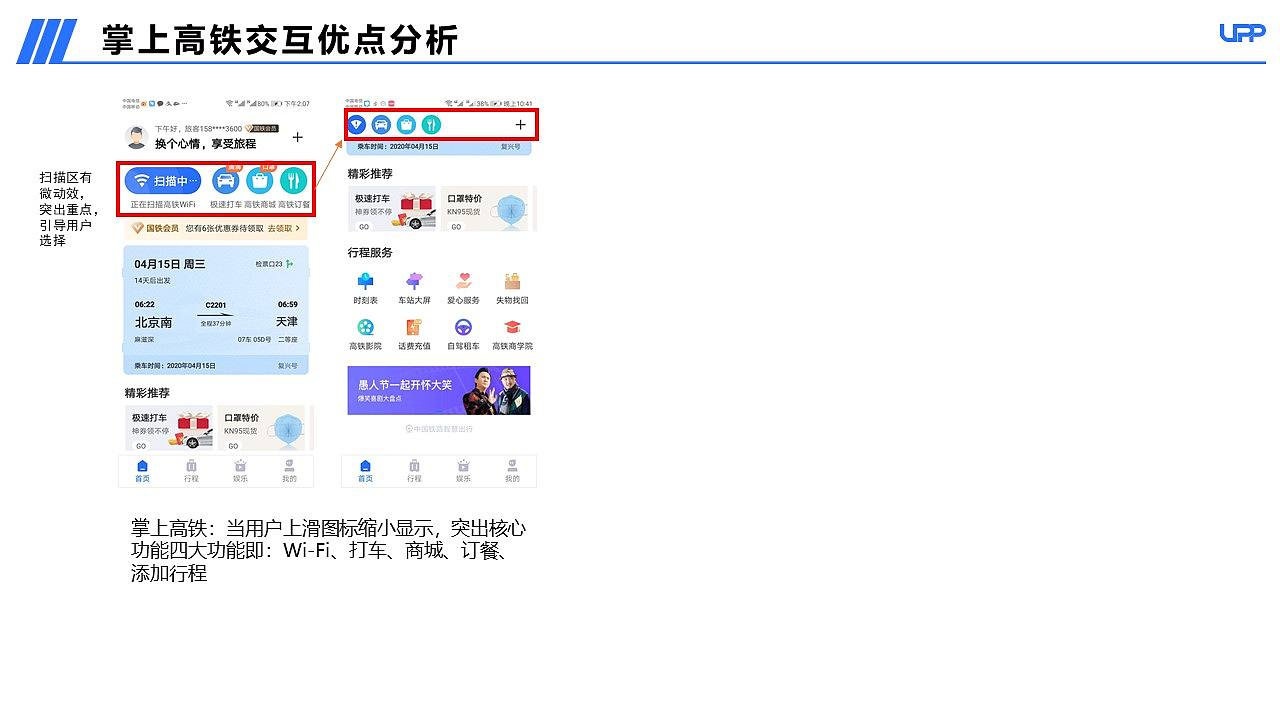Tap the small dining icon in right phone header
This screenshot has width=1280, height=720.
coord(431,125)
